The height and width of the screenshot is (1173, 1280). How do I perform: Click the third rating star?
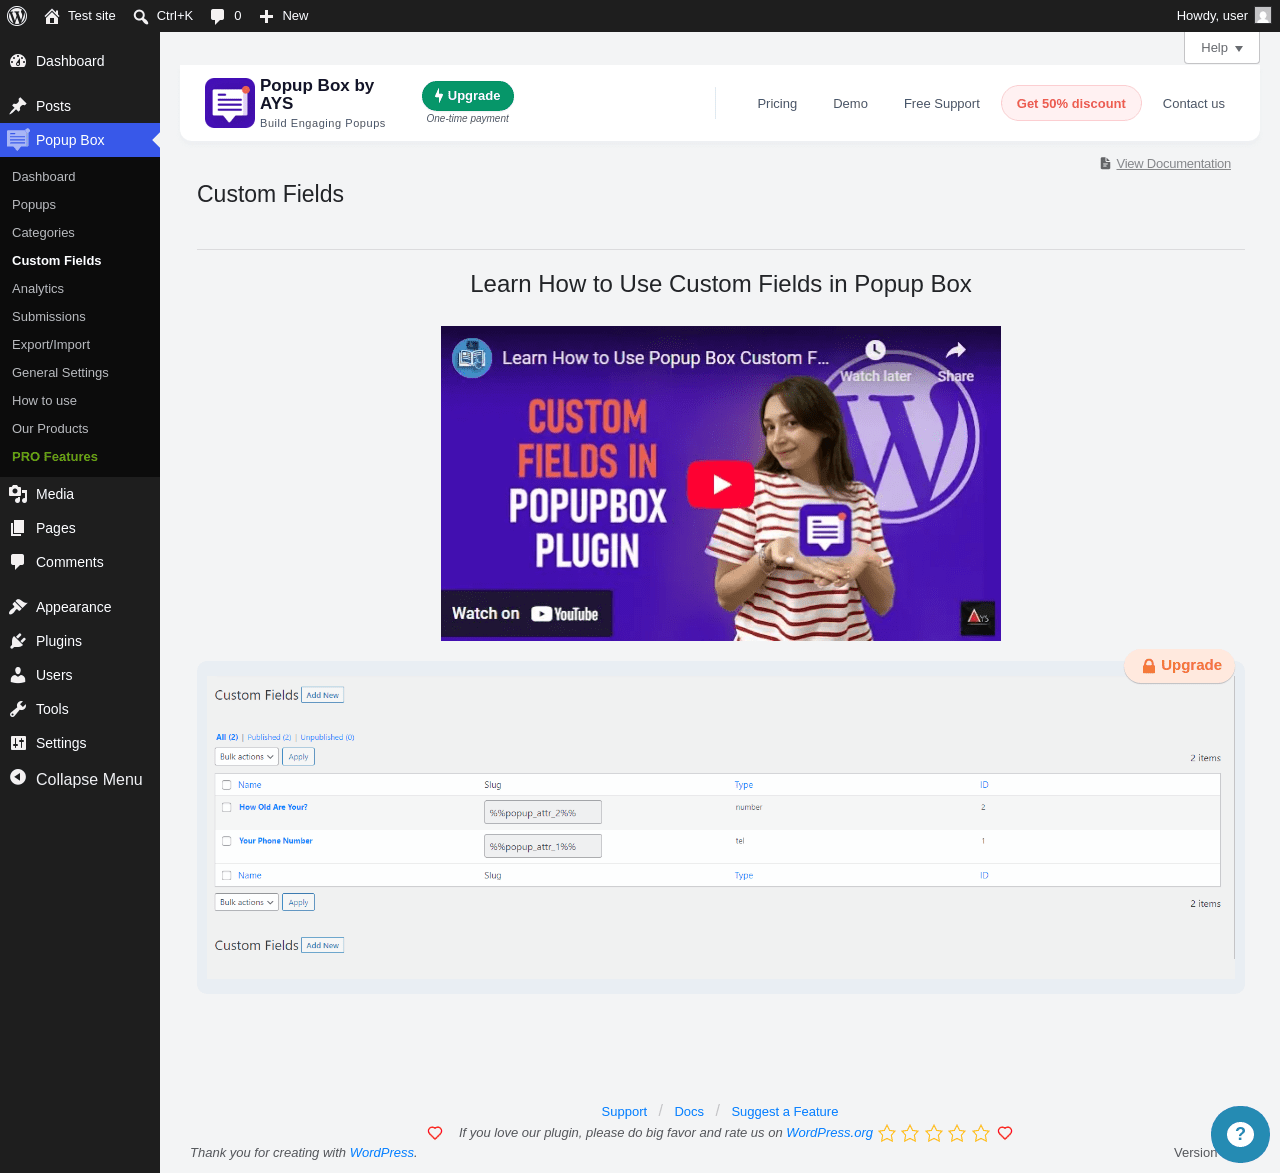point(934,1133)
